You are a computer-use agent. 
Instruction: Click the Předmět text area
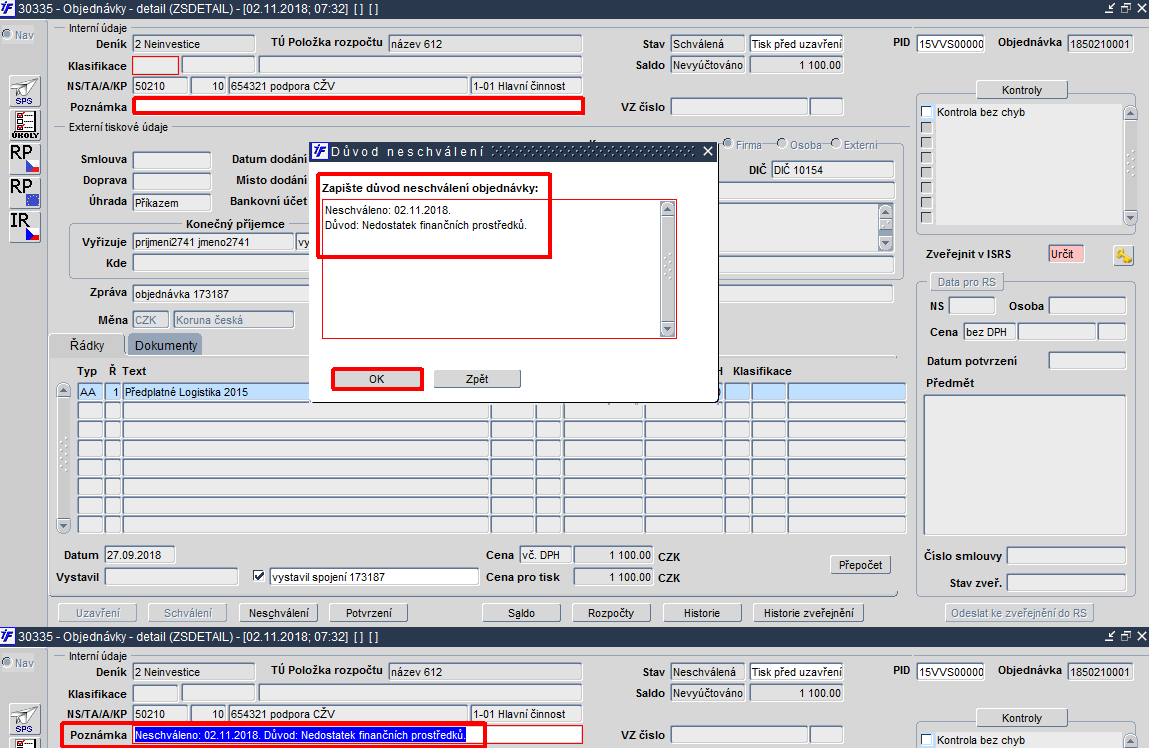tap(1024, 465)
